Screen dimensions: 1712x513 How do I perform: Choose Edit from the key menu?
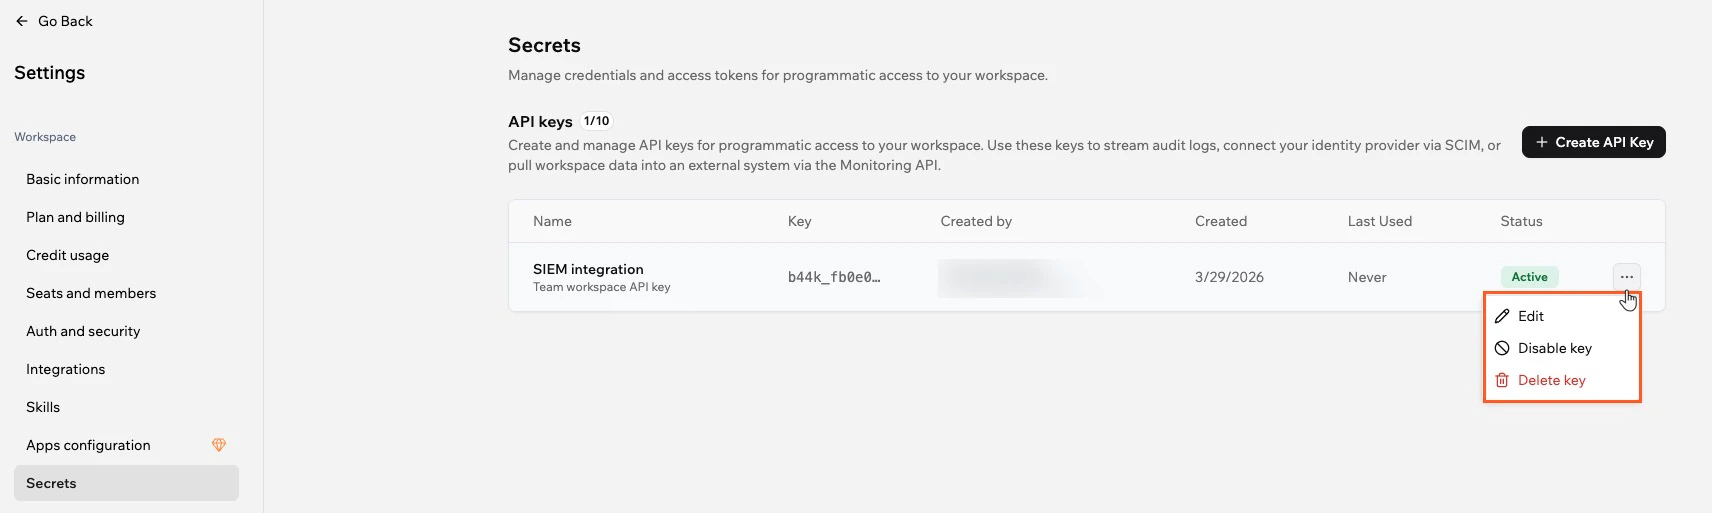(x=1562, y=316)
